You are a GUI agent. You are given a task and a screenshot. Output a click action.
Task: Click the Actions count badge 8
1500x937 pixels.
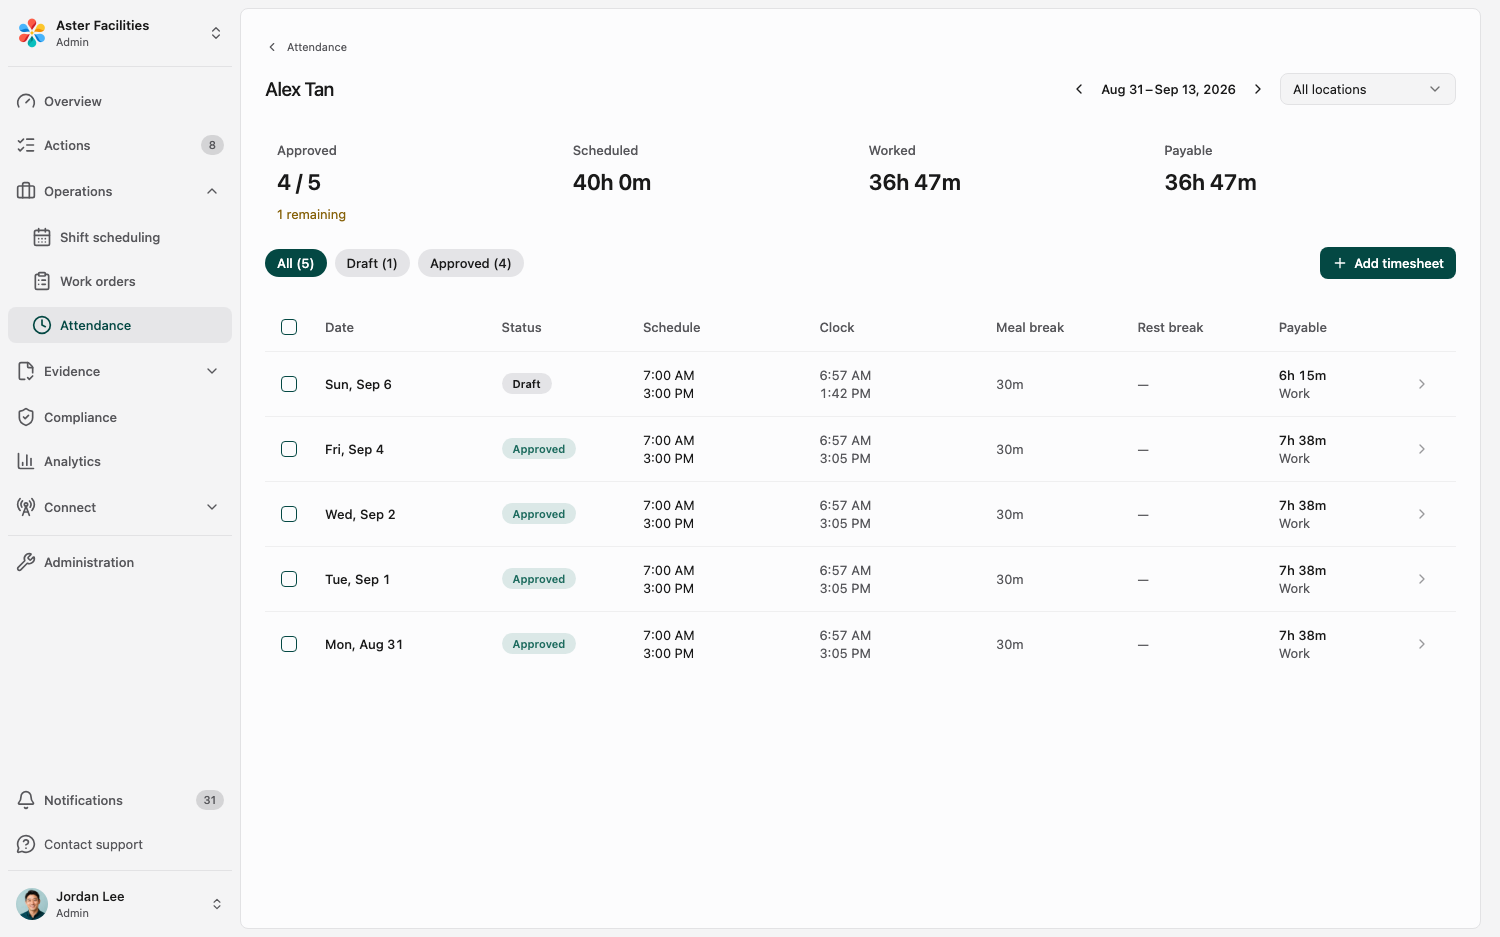click(x=212, y=145)
